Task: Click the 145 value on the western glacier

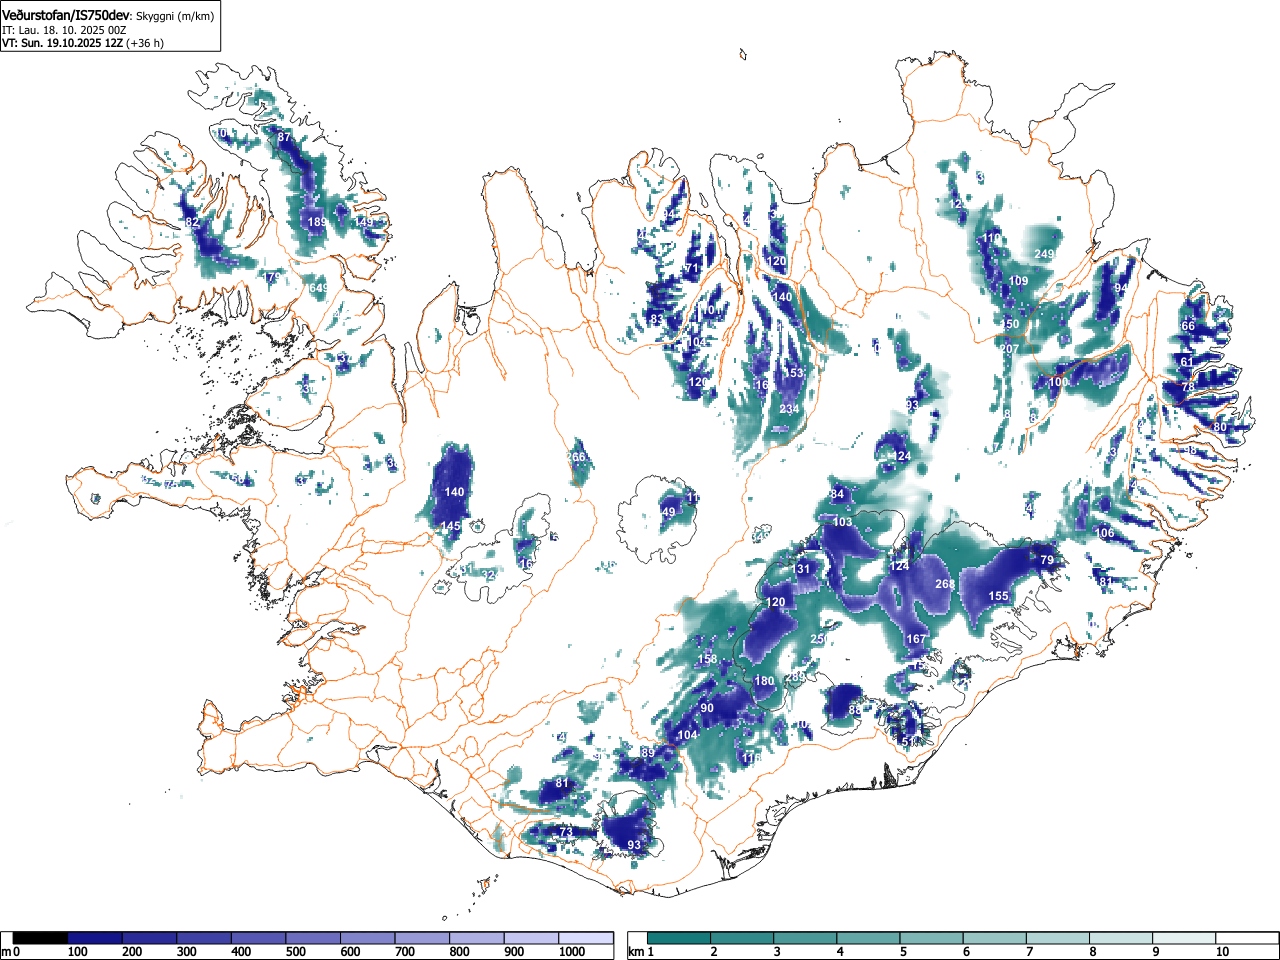Action: click(x=450, y=526)
